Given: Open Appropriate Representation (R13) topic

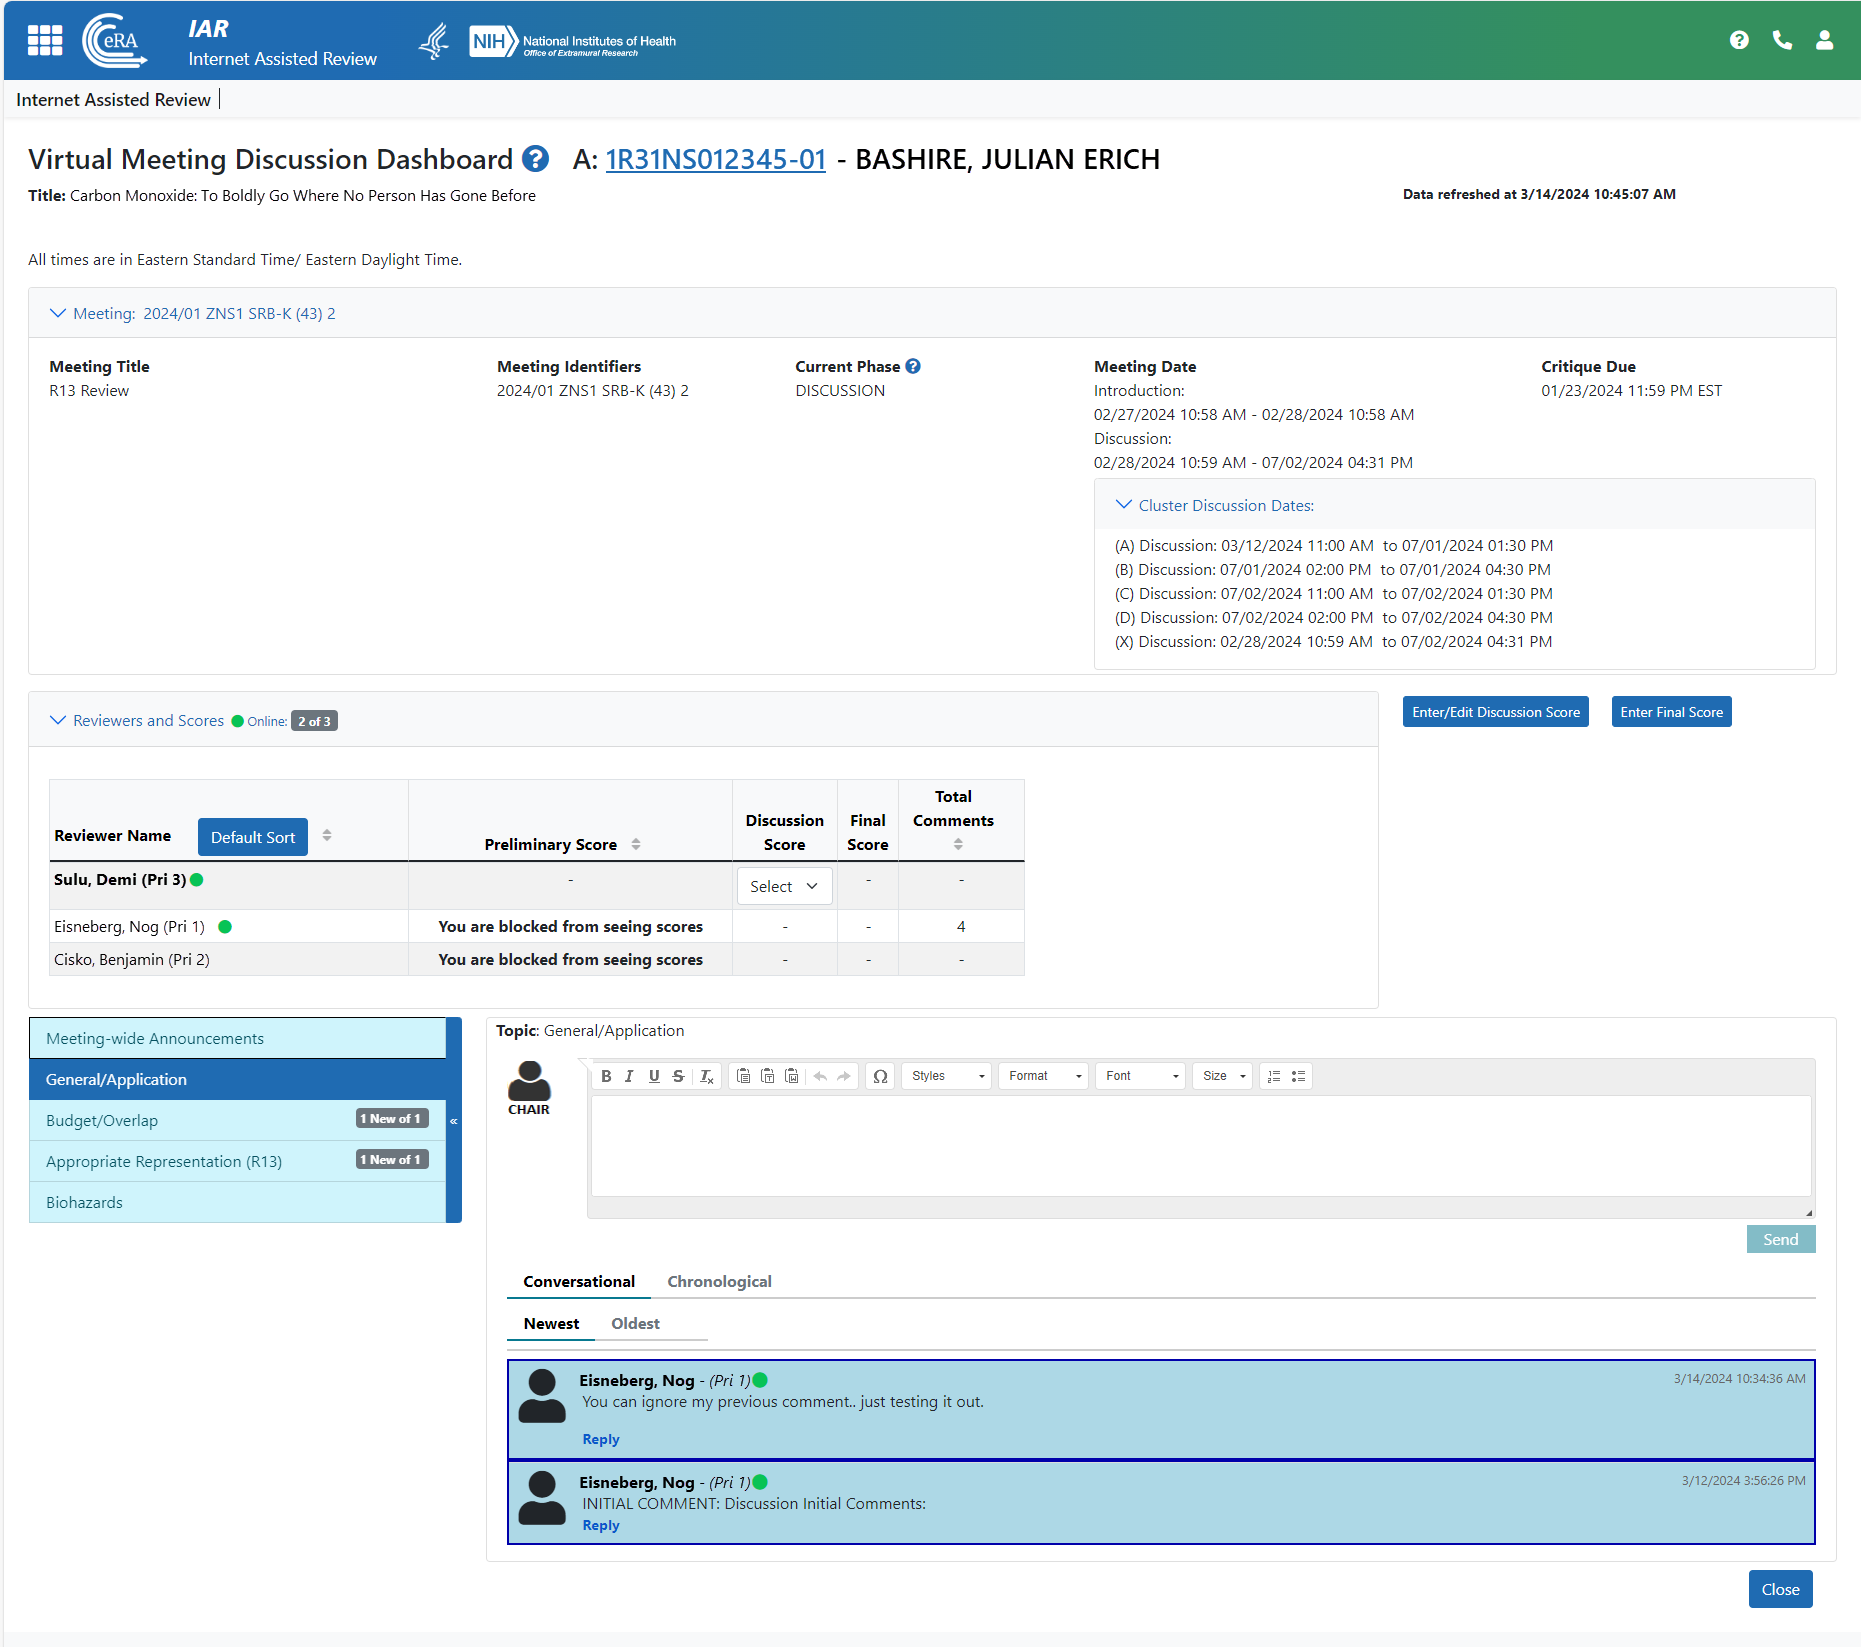Looking at the screenshot, I should [238, 1161].
